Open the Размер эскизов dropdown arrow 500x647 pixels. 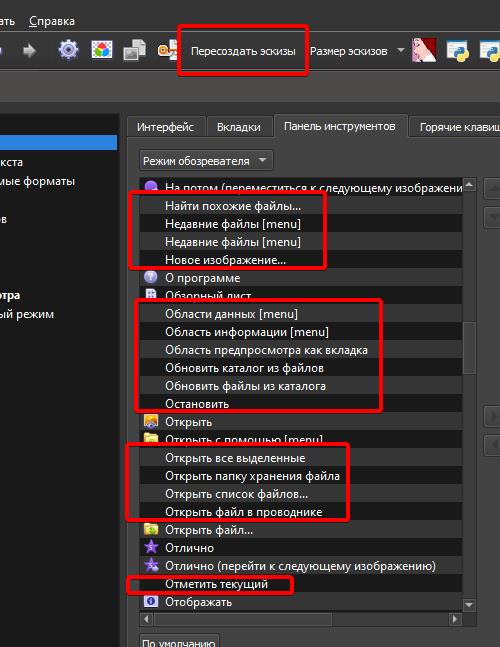(x=401, y=50)
